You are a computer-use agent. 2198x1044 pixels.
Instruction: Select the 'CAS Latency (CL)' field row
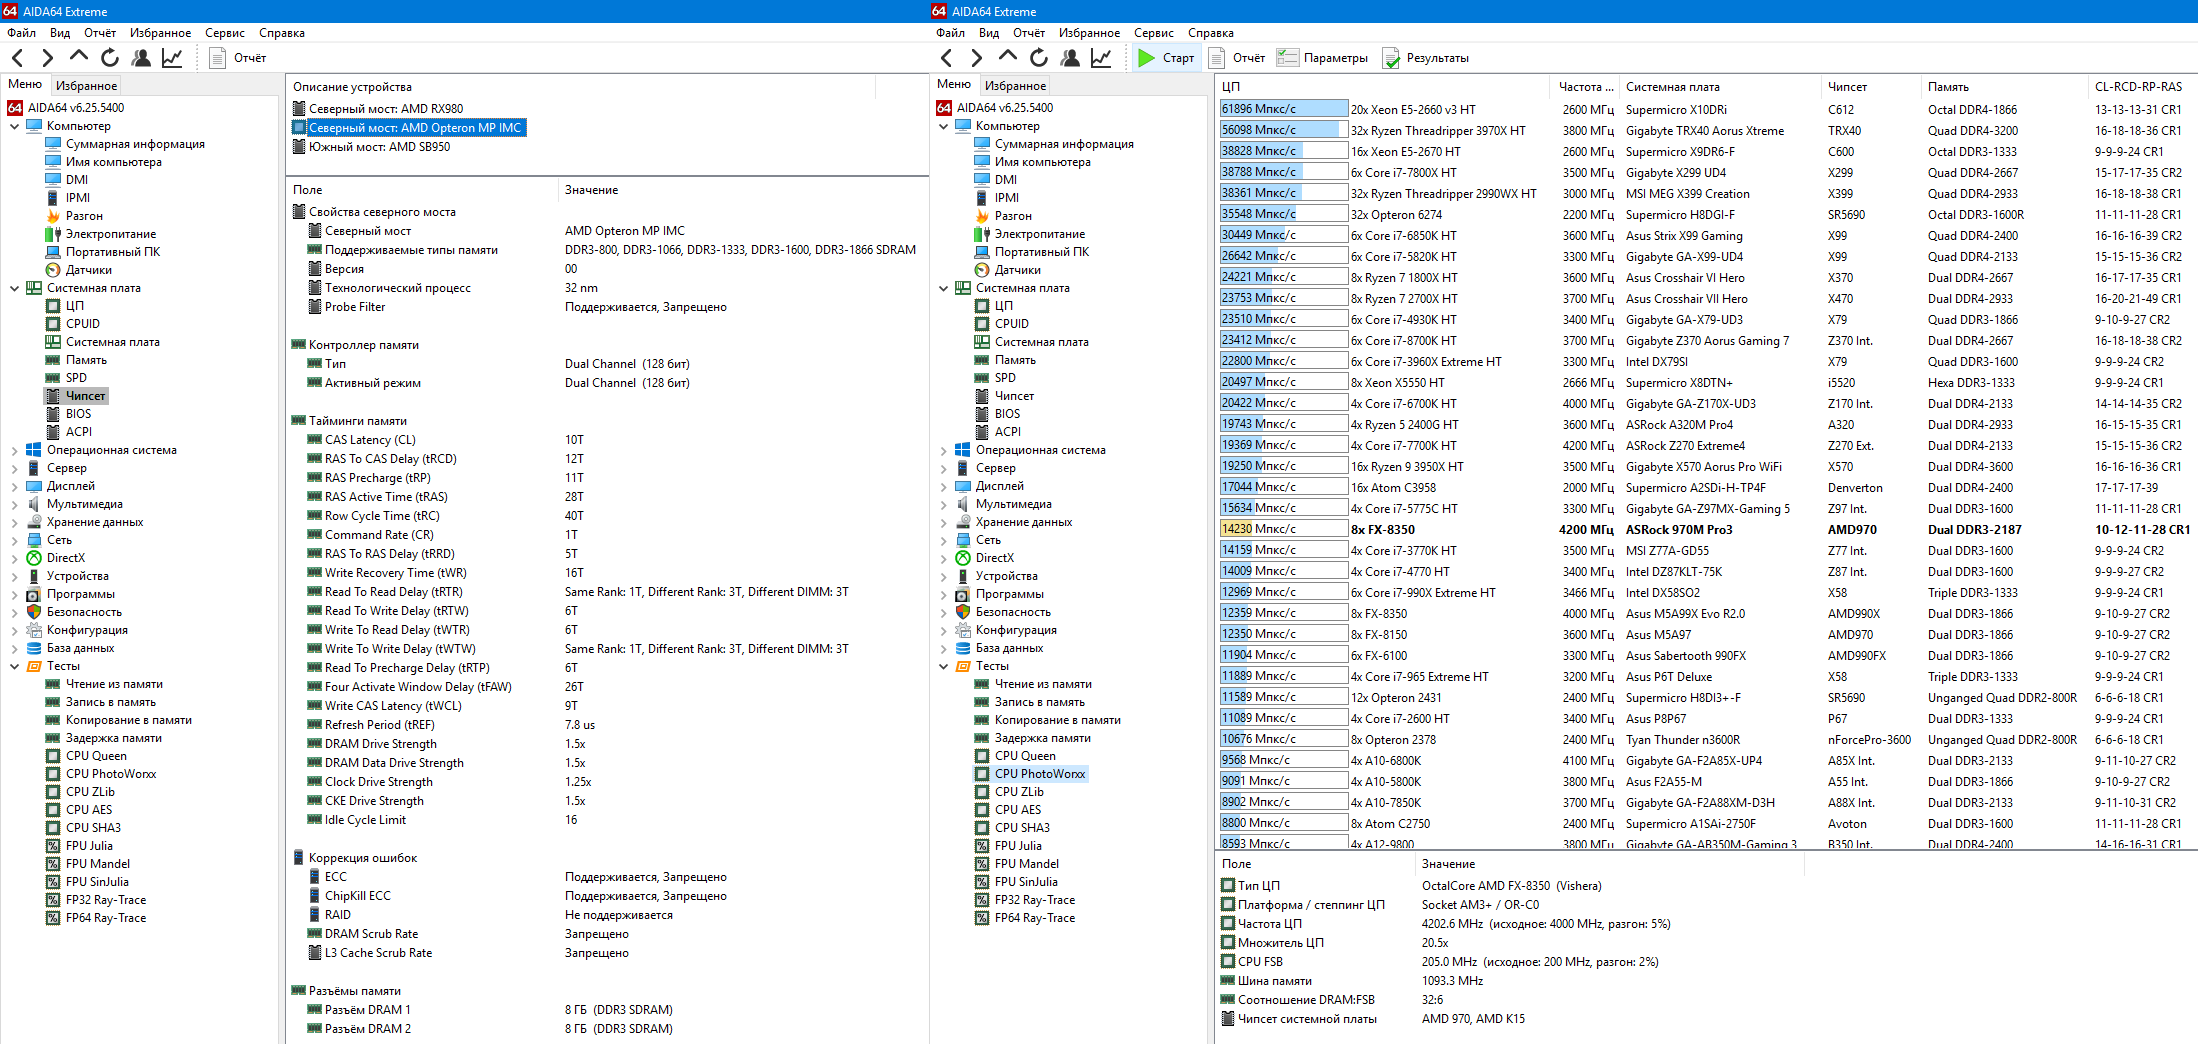coord(607,440)
